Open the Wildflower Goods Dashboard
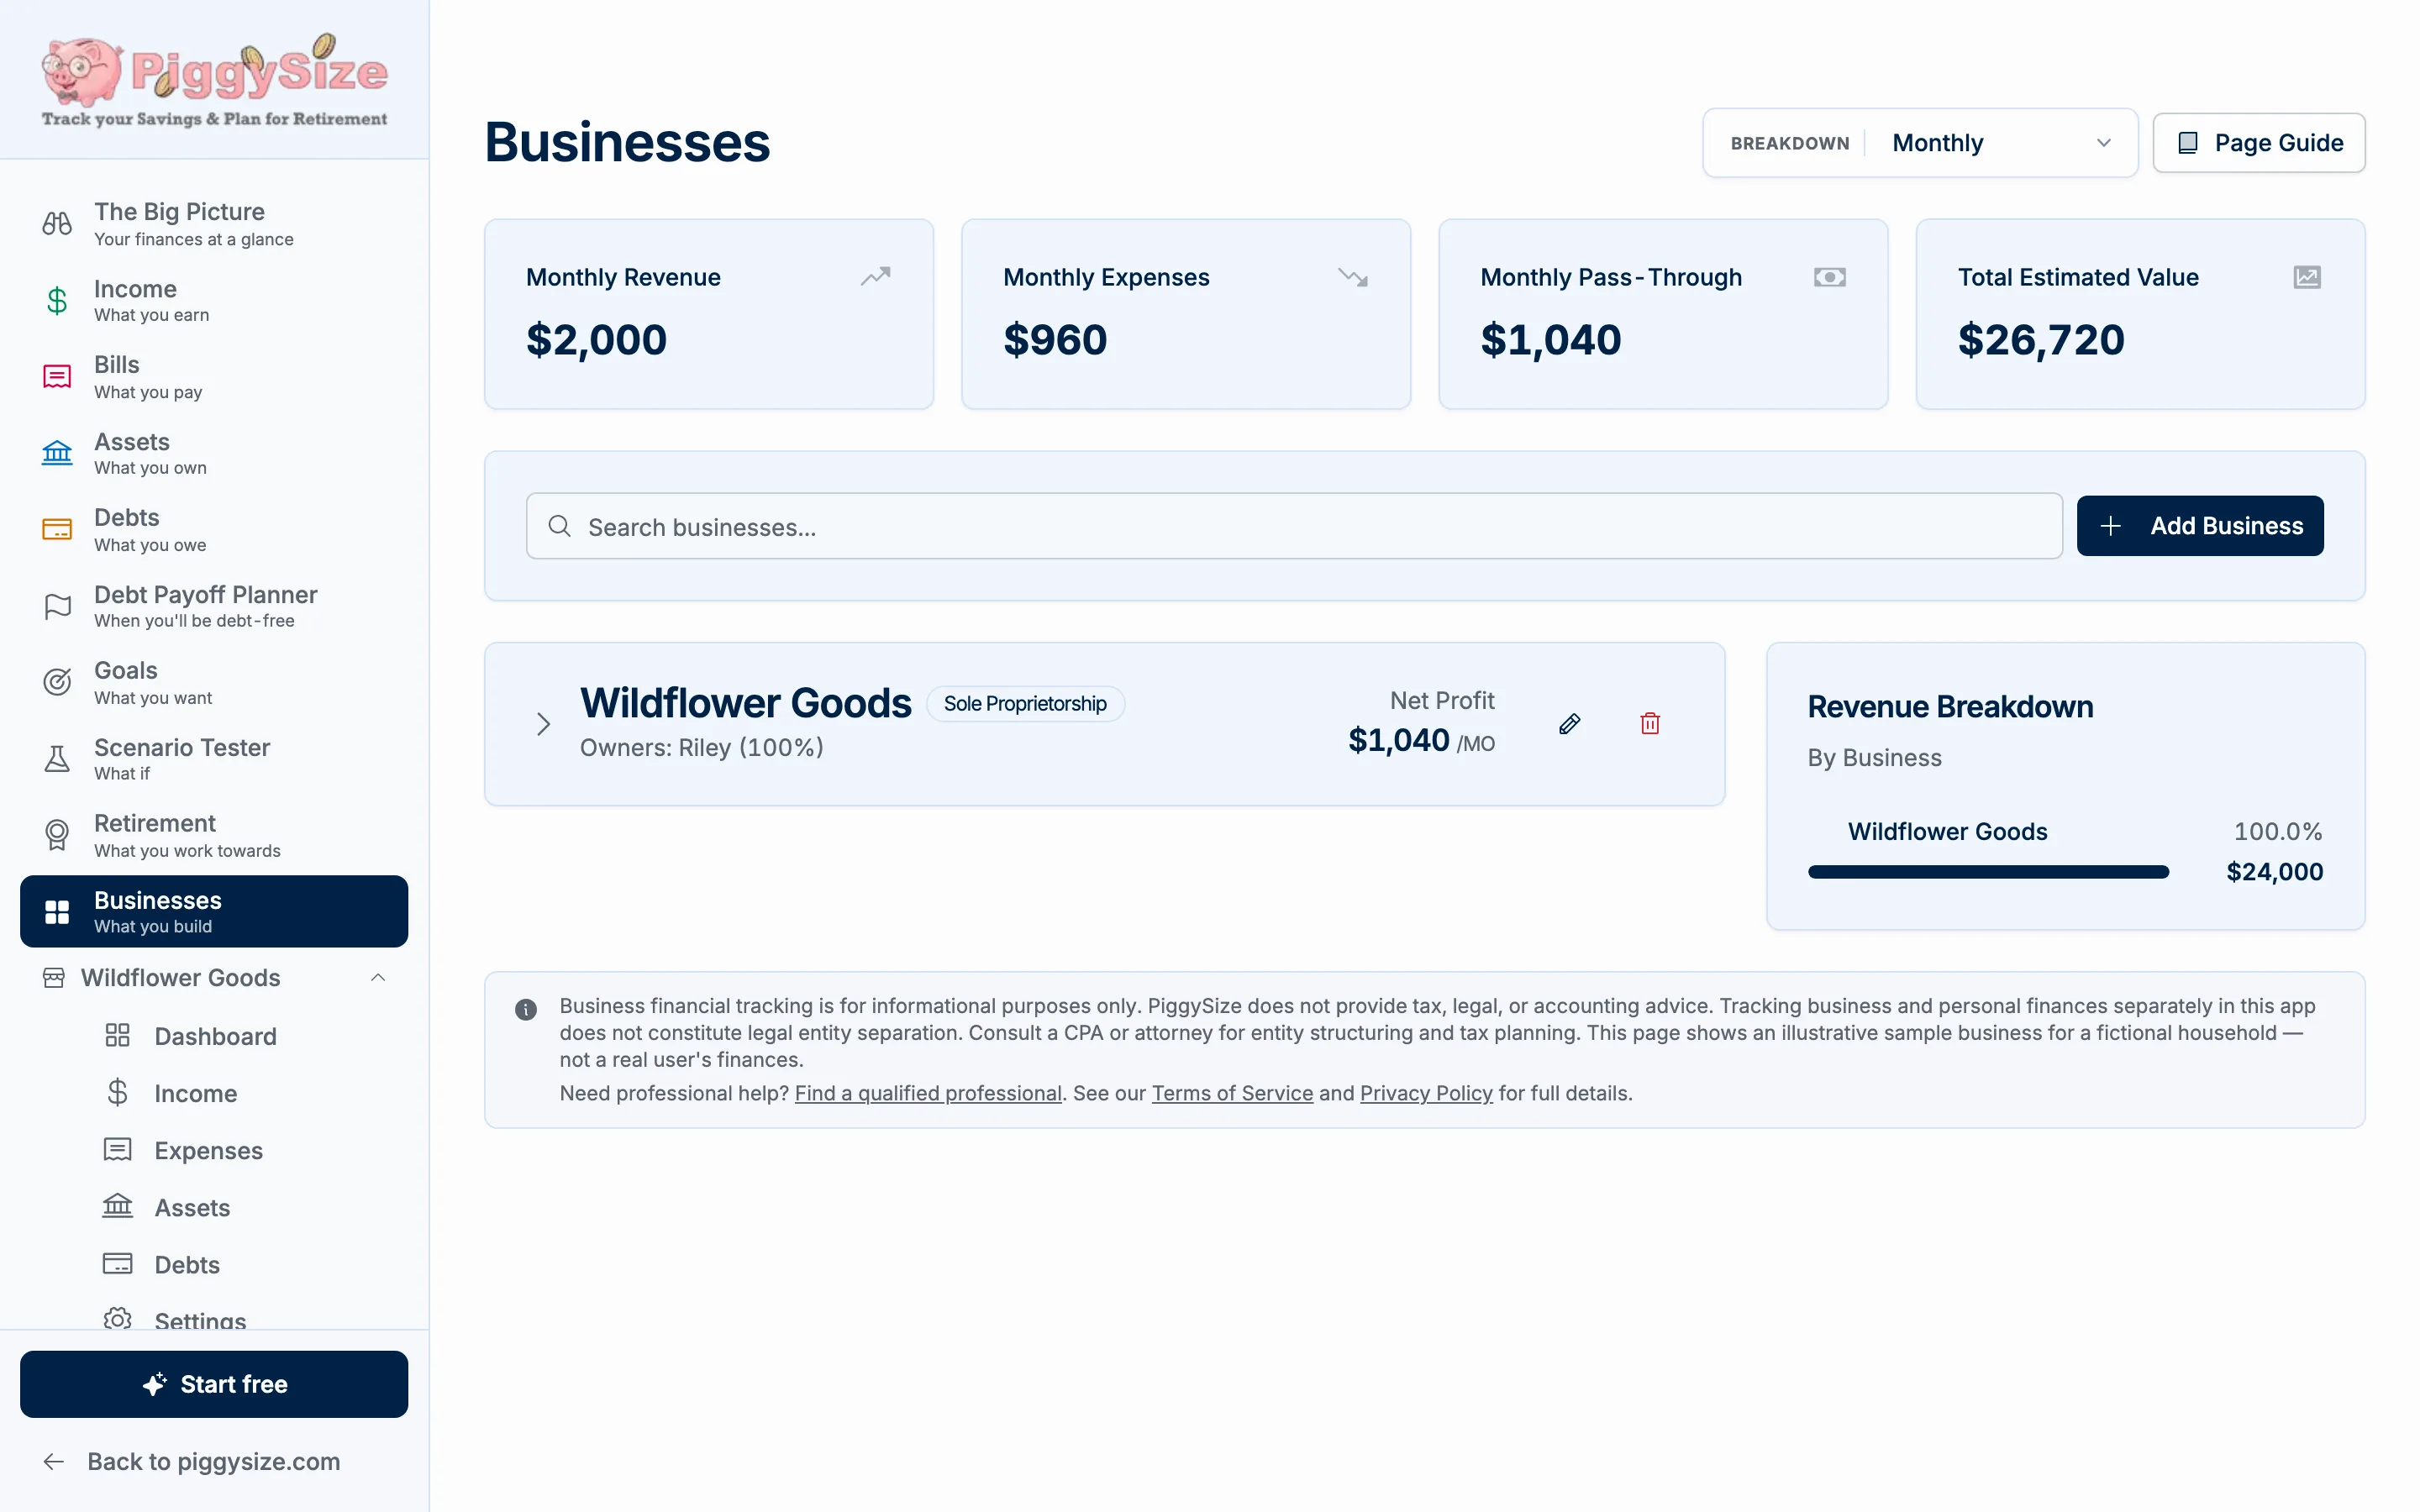 pyautogui.click(x=215, y=1036)
